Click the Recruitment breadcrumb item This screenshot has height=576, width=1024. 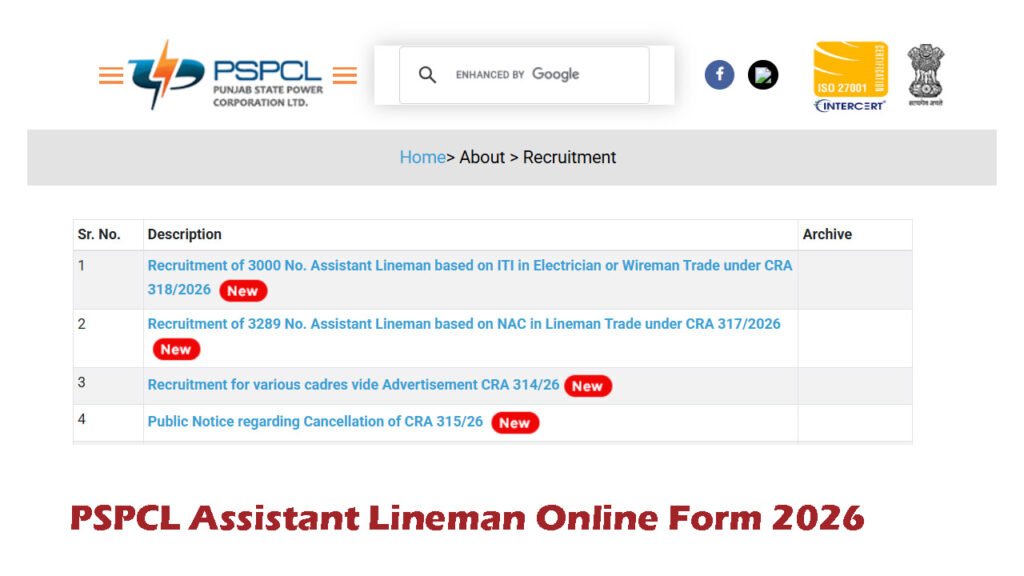pos(569,157)
